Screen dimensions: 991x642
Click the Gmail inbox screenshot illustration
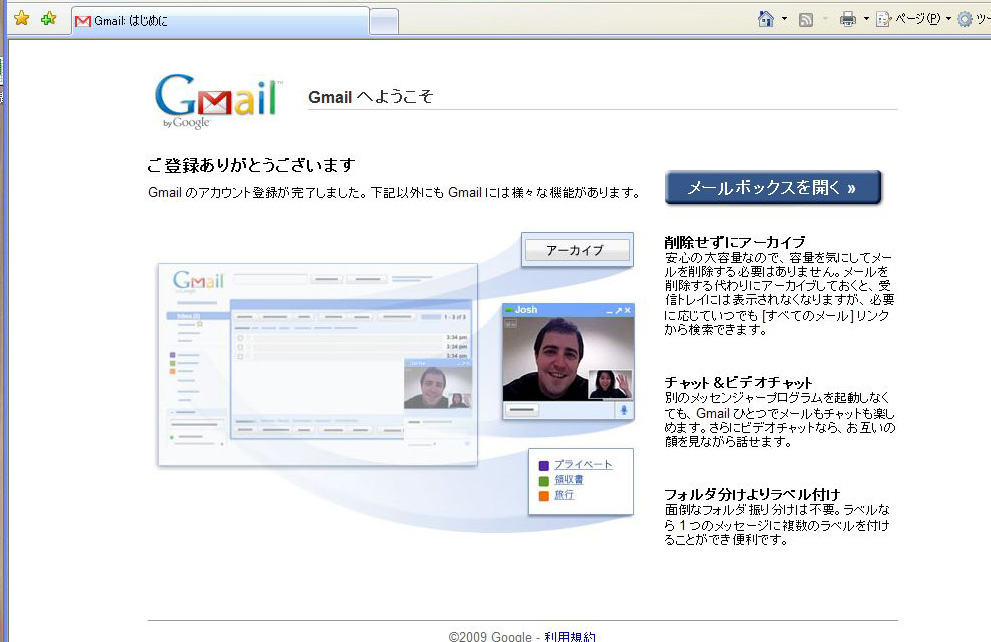click(x=317, y=365)
